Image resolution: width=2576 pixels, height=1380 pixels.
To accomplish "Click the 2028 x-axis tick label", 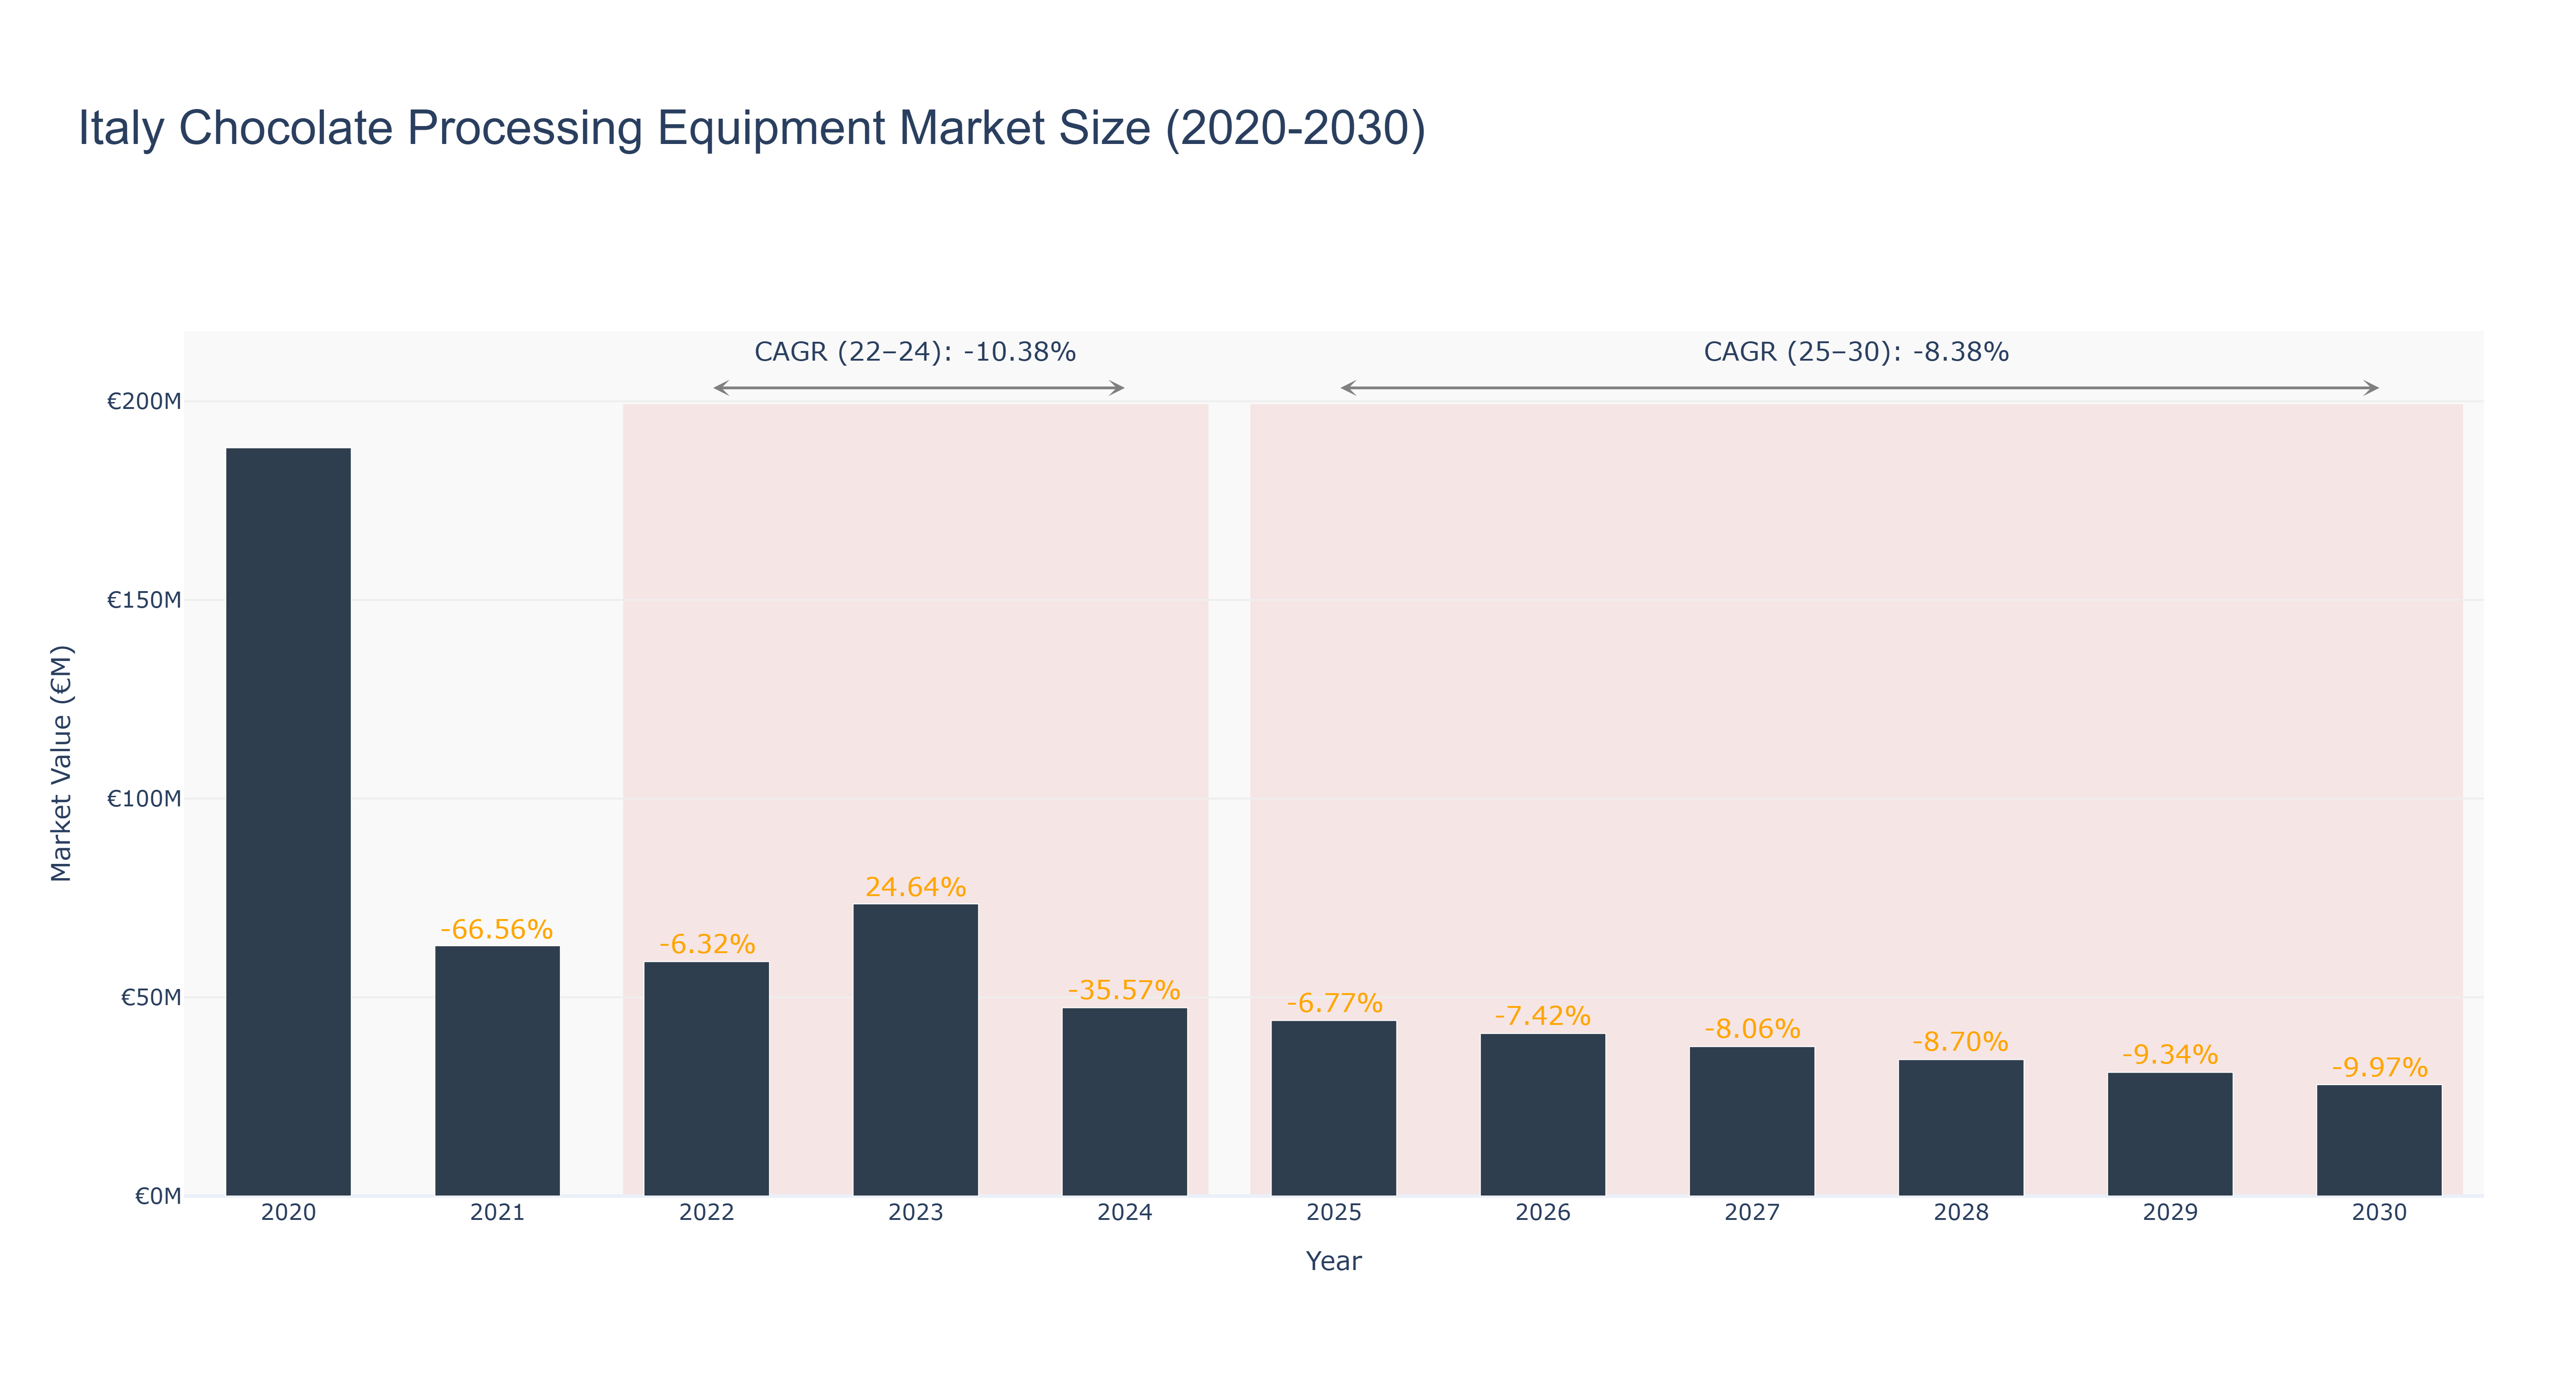I will coord(1960,1213).
